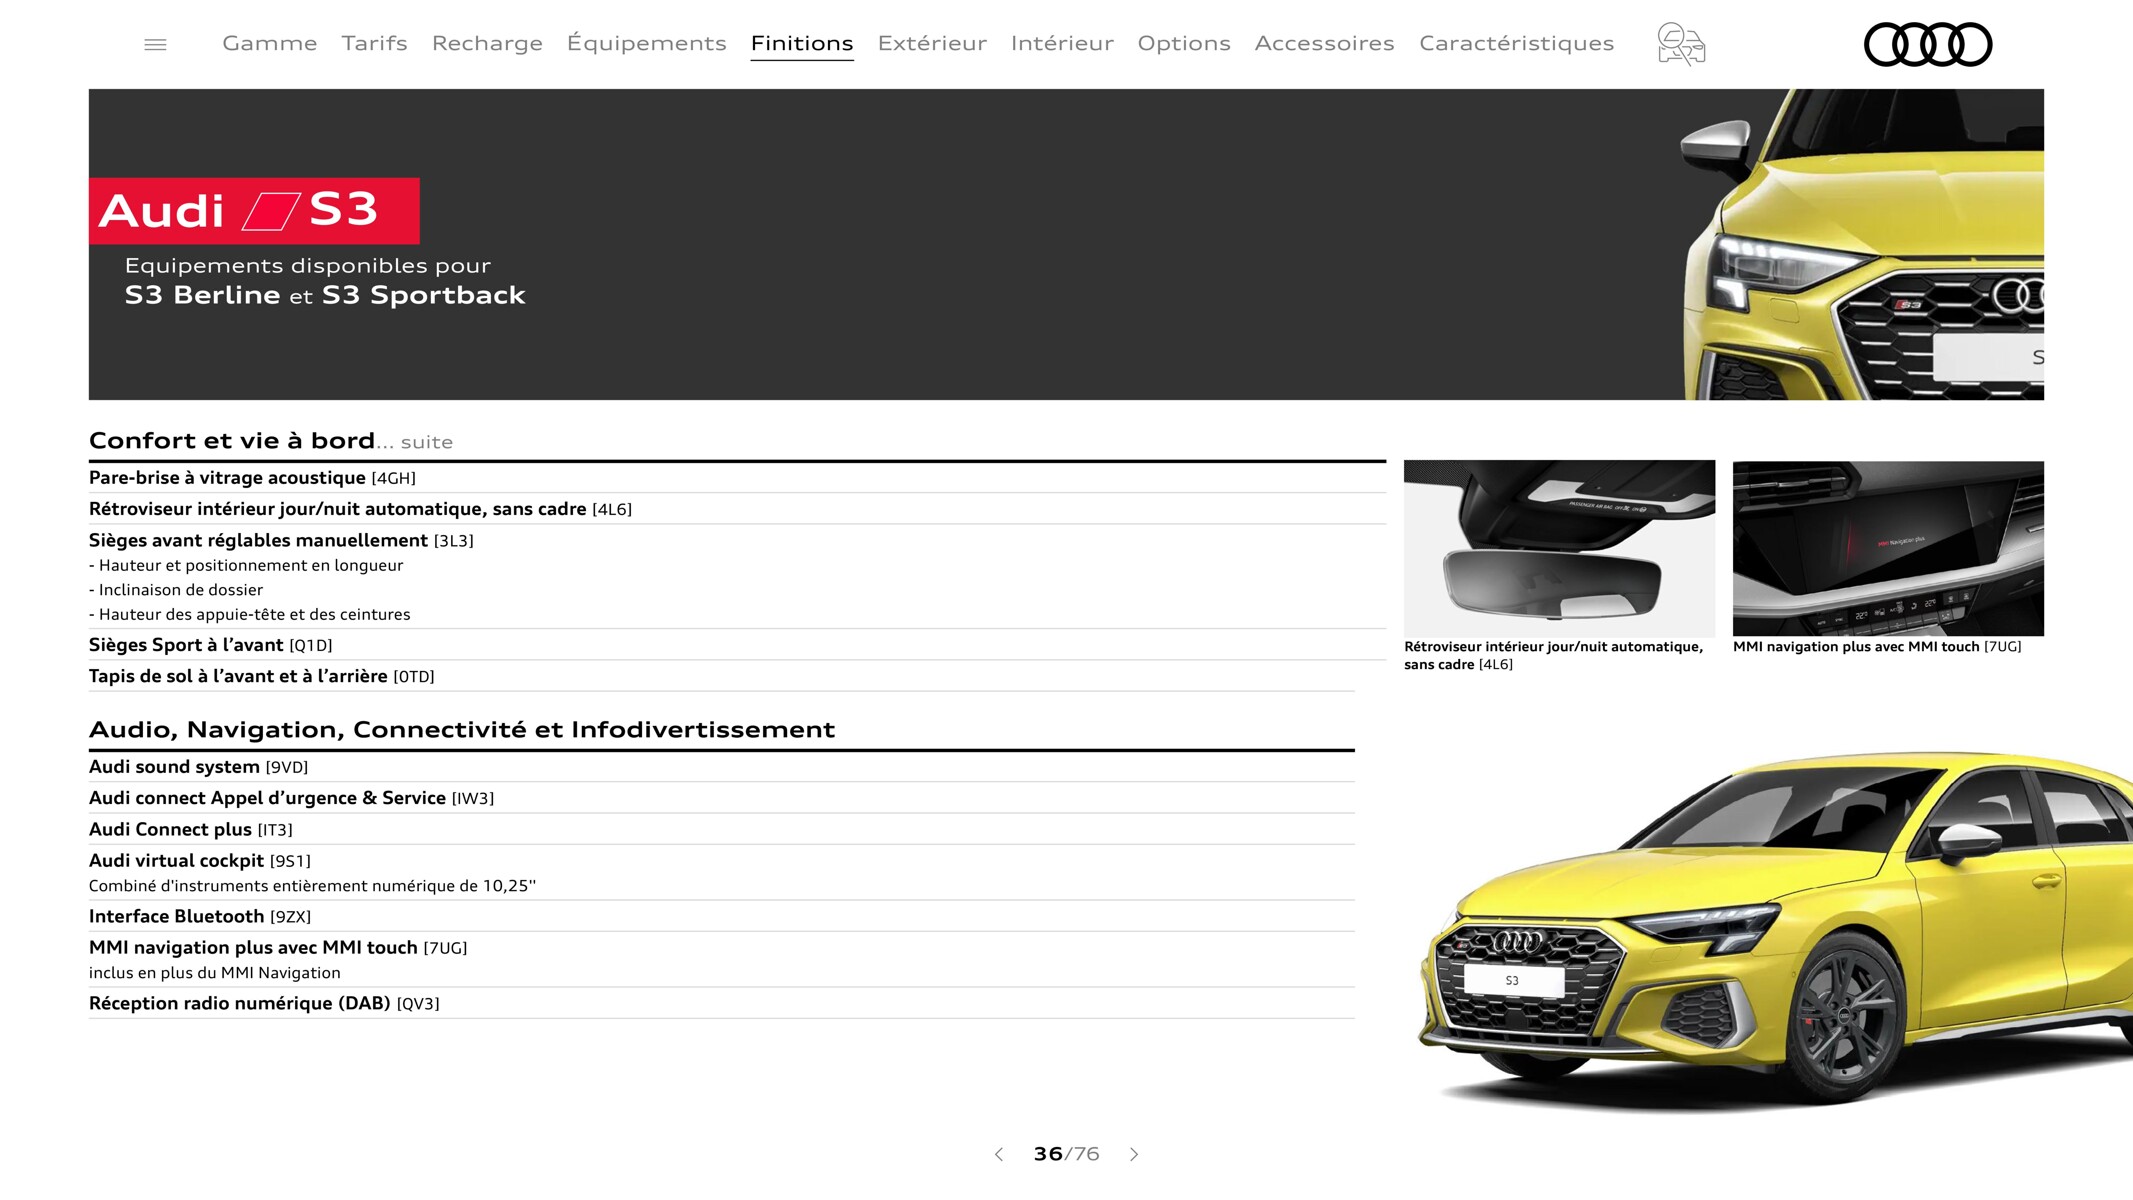Screen dimensions: 2133x1200
Task: Switch to the Équipements tab
Action: coord(646,43)
